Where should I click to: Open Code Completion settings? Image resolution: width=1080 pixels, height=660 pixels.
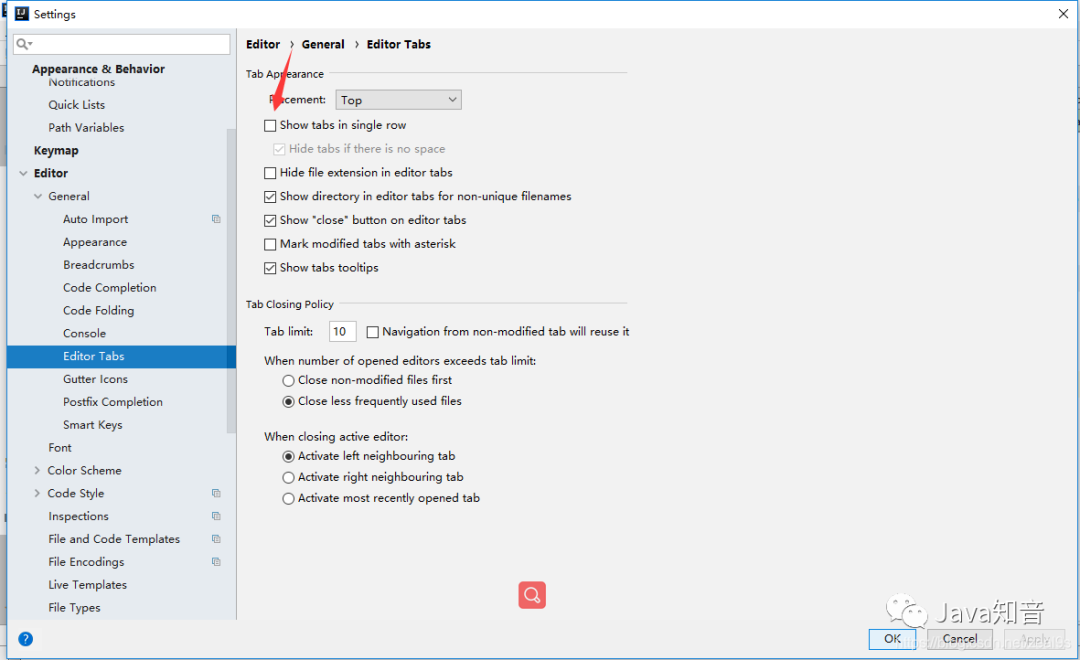pos(110,287)
